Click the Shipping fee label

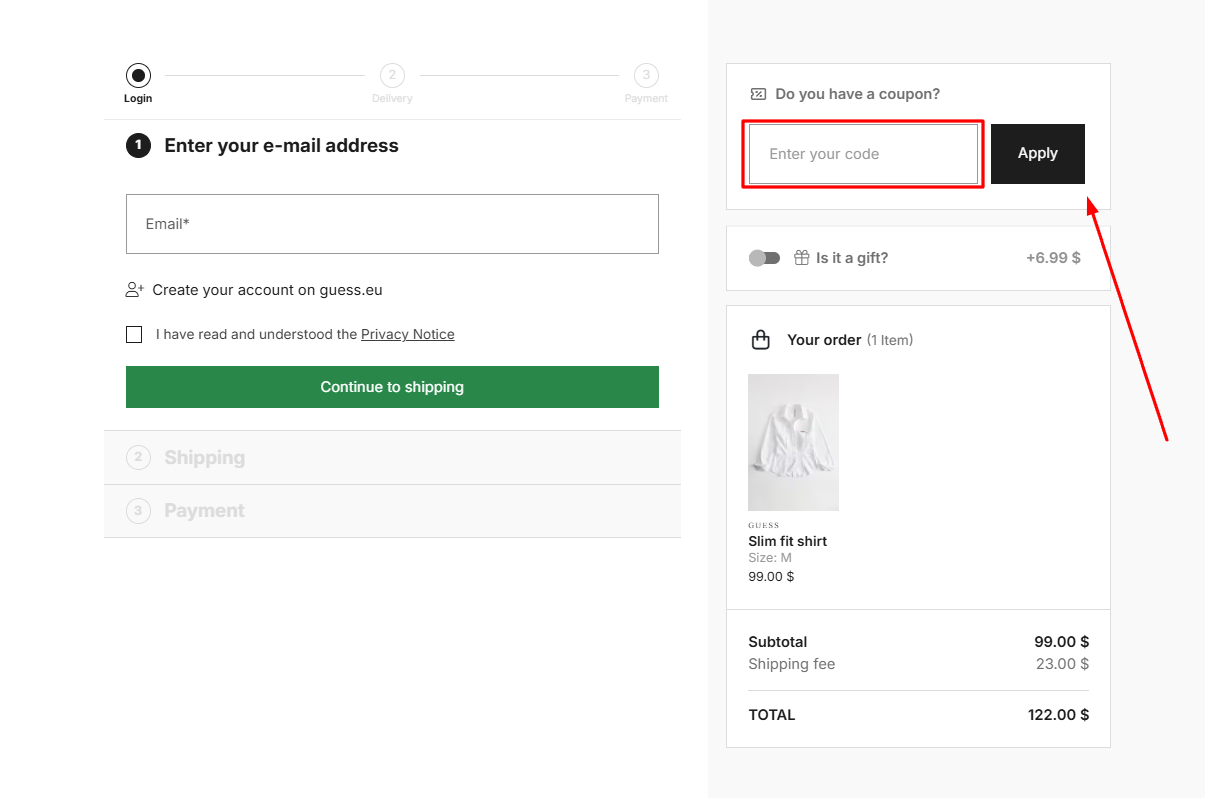(792, 664)
